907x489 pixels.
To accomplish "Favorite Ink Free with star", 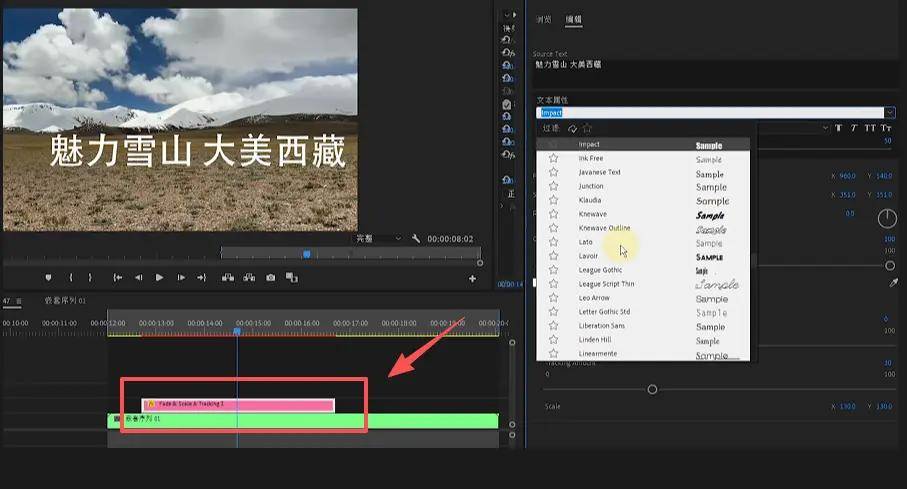I will click(554, 158).
